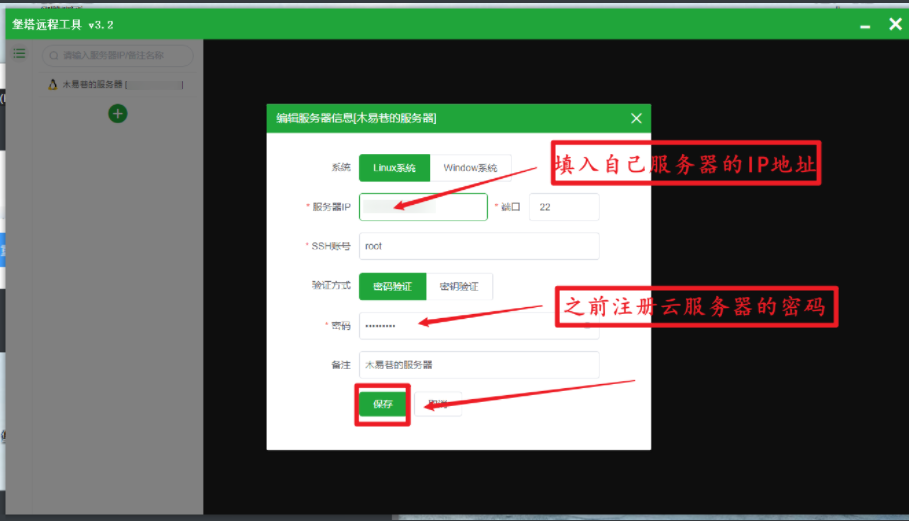Click the SSH账号 field containing root
This screenshot has width=909, height=521.
click(x=479, y=246)
